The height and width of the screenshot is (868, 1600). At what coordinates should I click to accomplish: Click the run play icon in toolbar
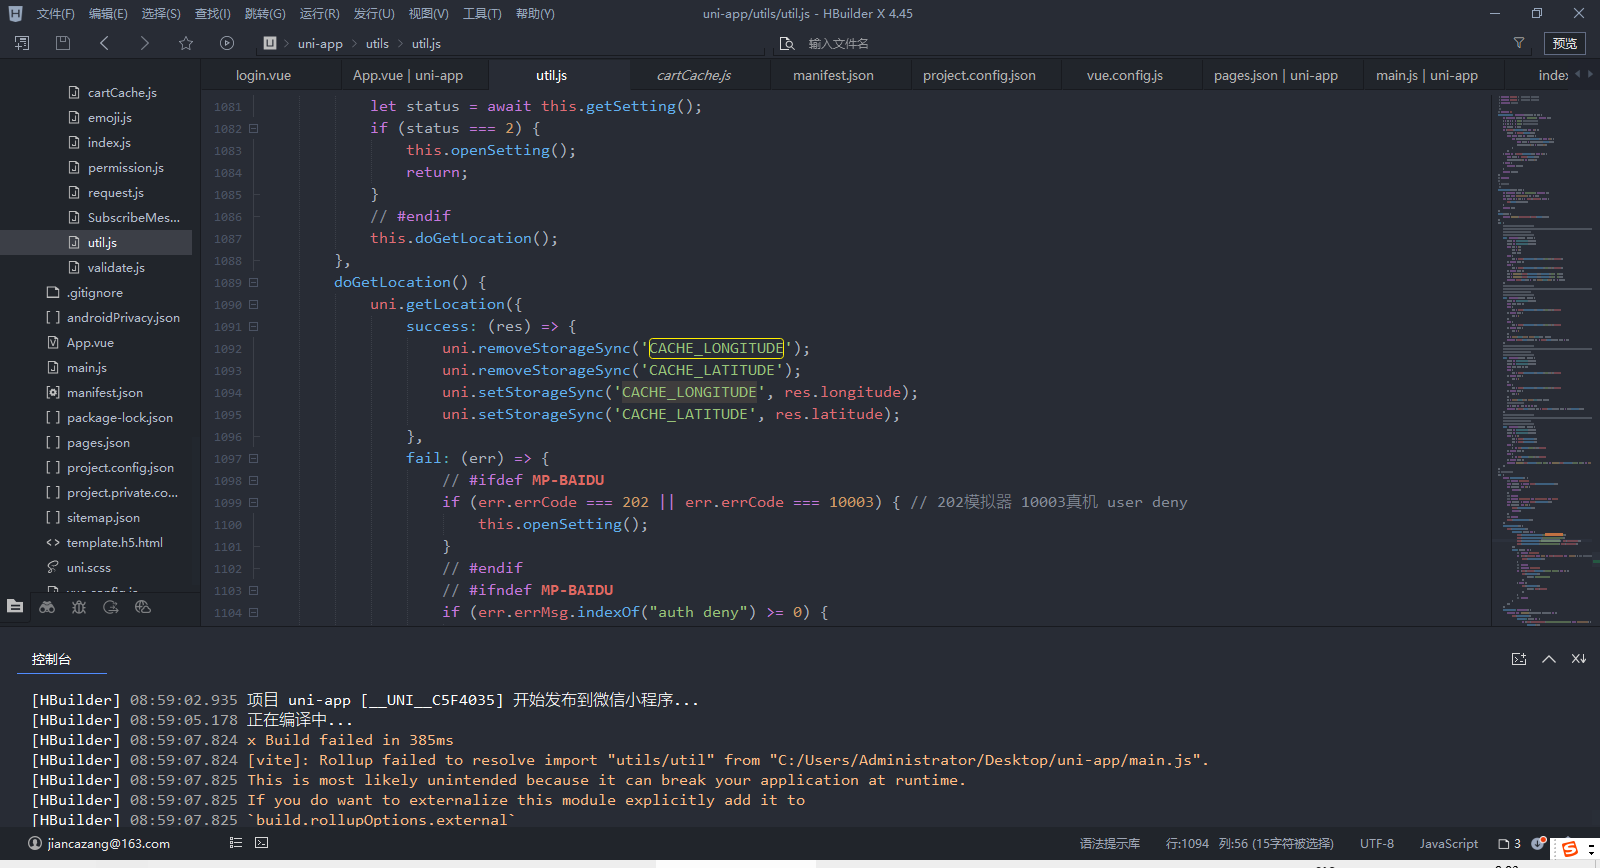tap(227, 43)
